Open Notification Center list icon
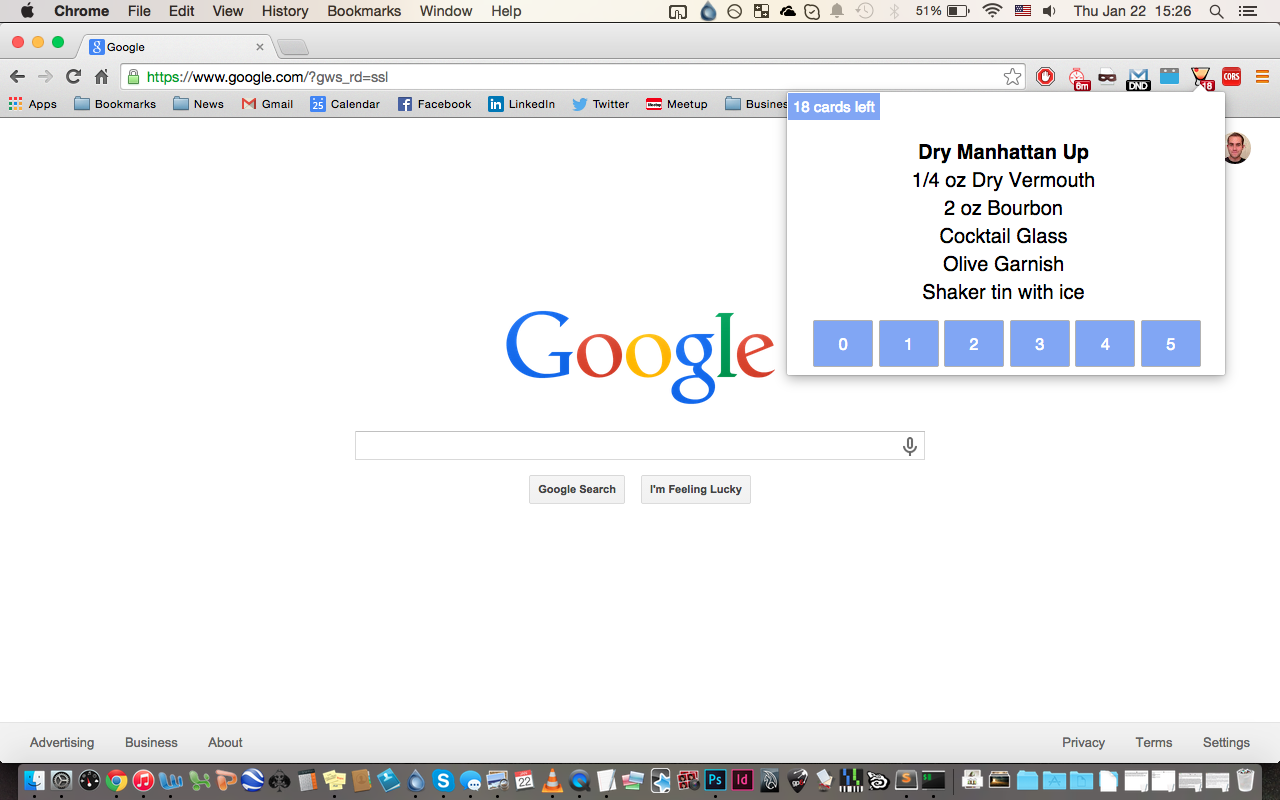The height and width of the screenshot is (800, 1280). point(1250,11)
